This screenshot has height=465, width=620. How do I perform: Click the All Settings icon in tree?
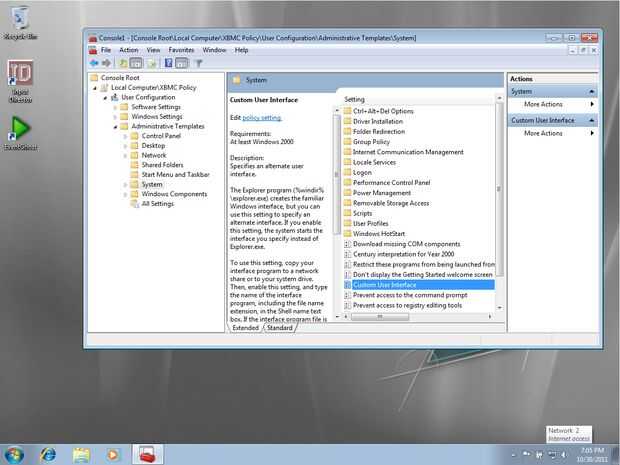point(135,204)
